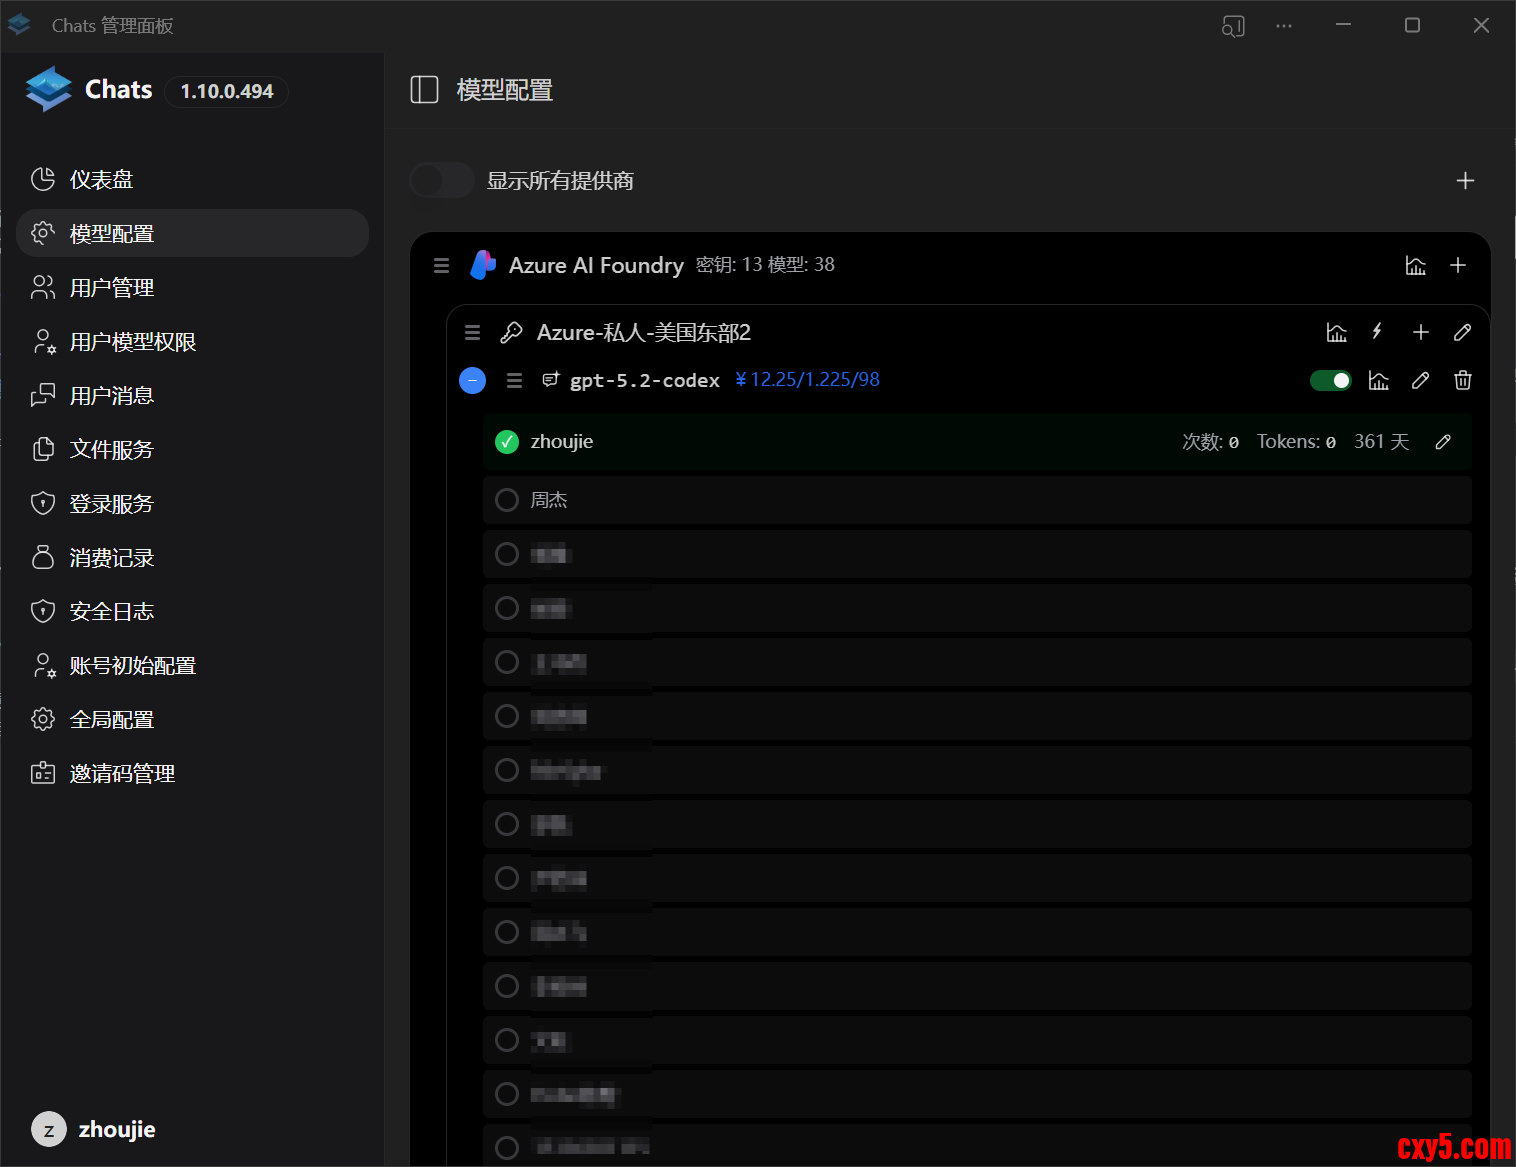1516x1167 pixels.
Task: Disable the gpt-5.2-codex model toggle
Action: (1330, 380)
